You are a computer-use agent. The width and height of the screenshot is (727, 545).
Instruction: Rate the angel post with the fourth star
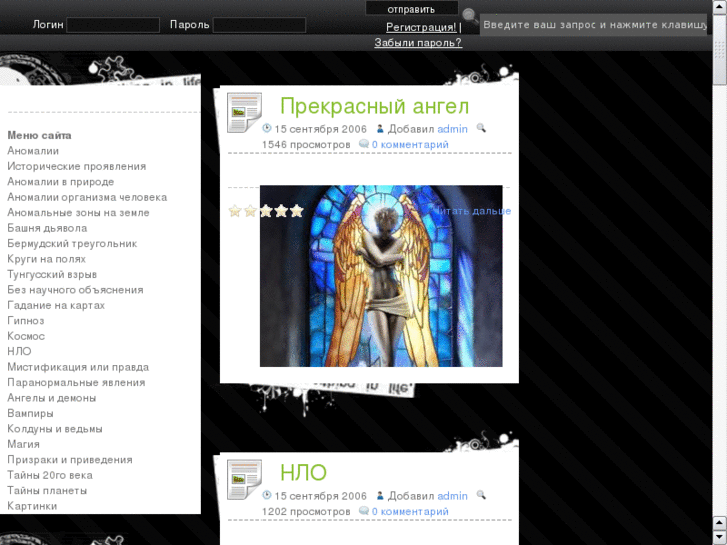pos(281,211)
